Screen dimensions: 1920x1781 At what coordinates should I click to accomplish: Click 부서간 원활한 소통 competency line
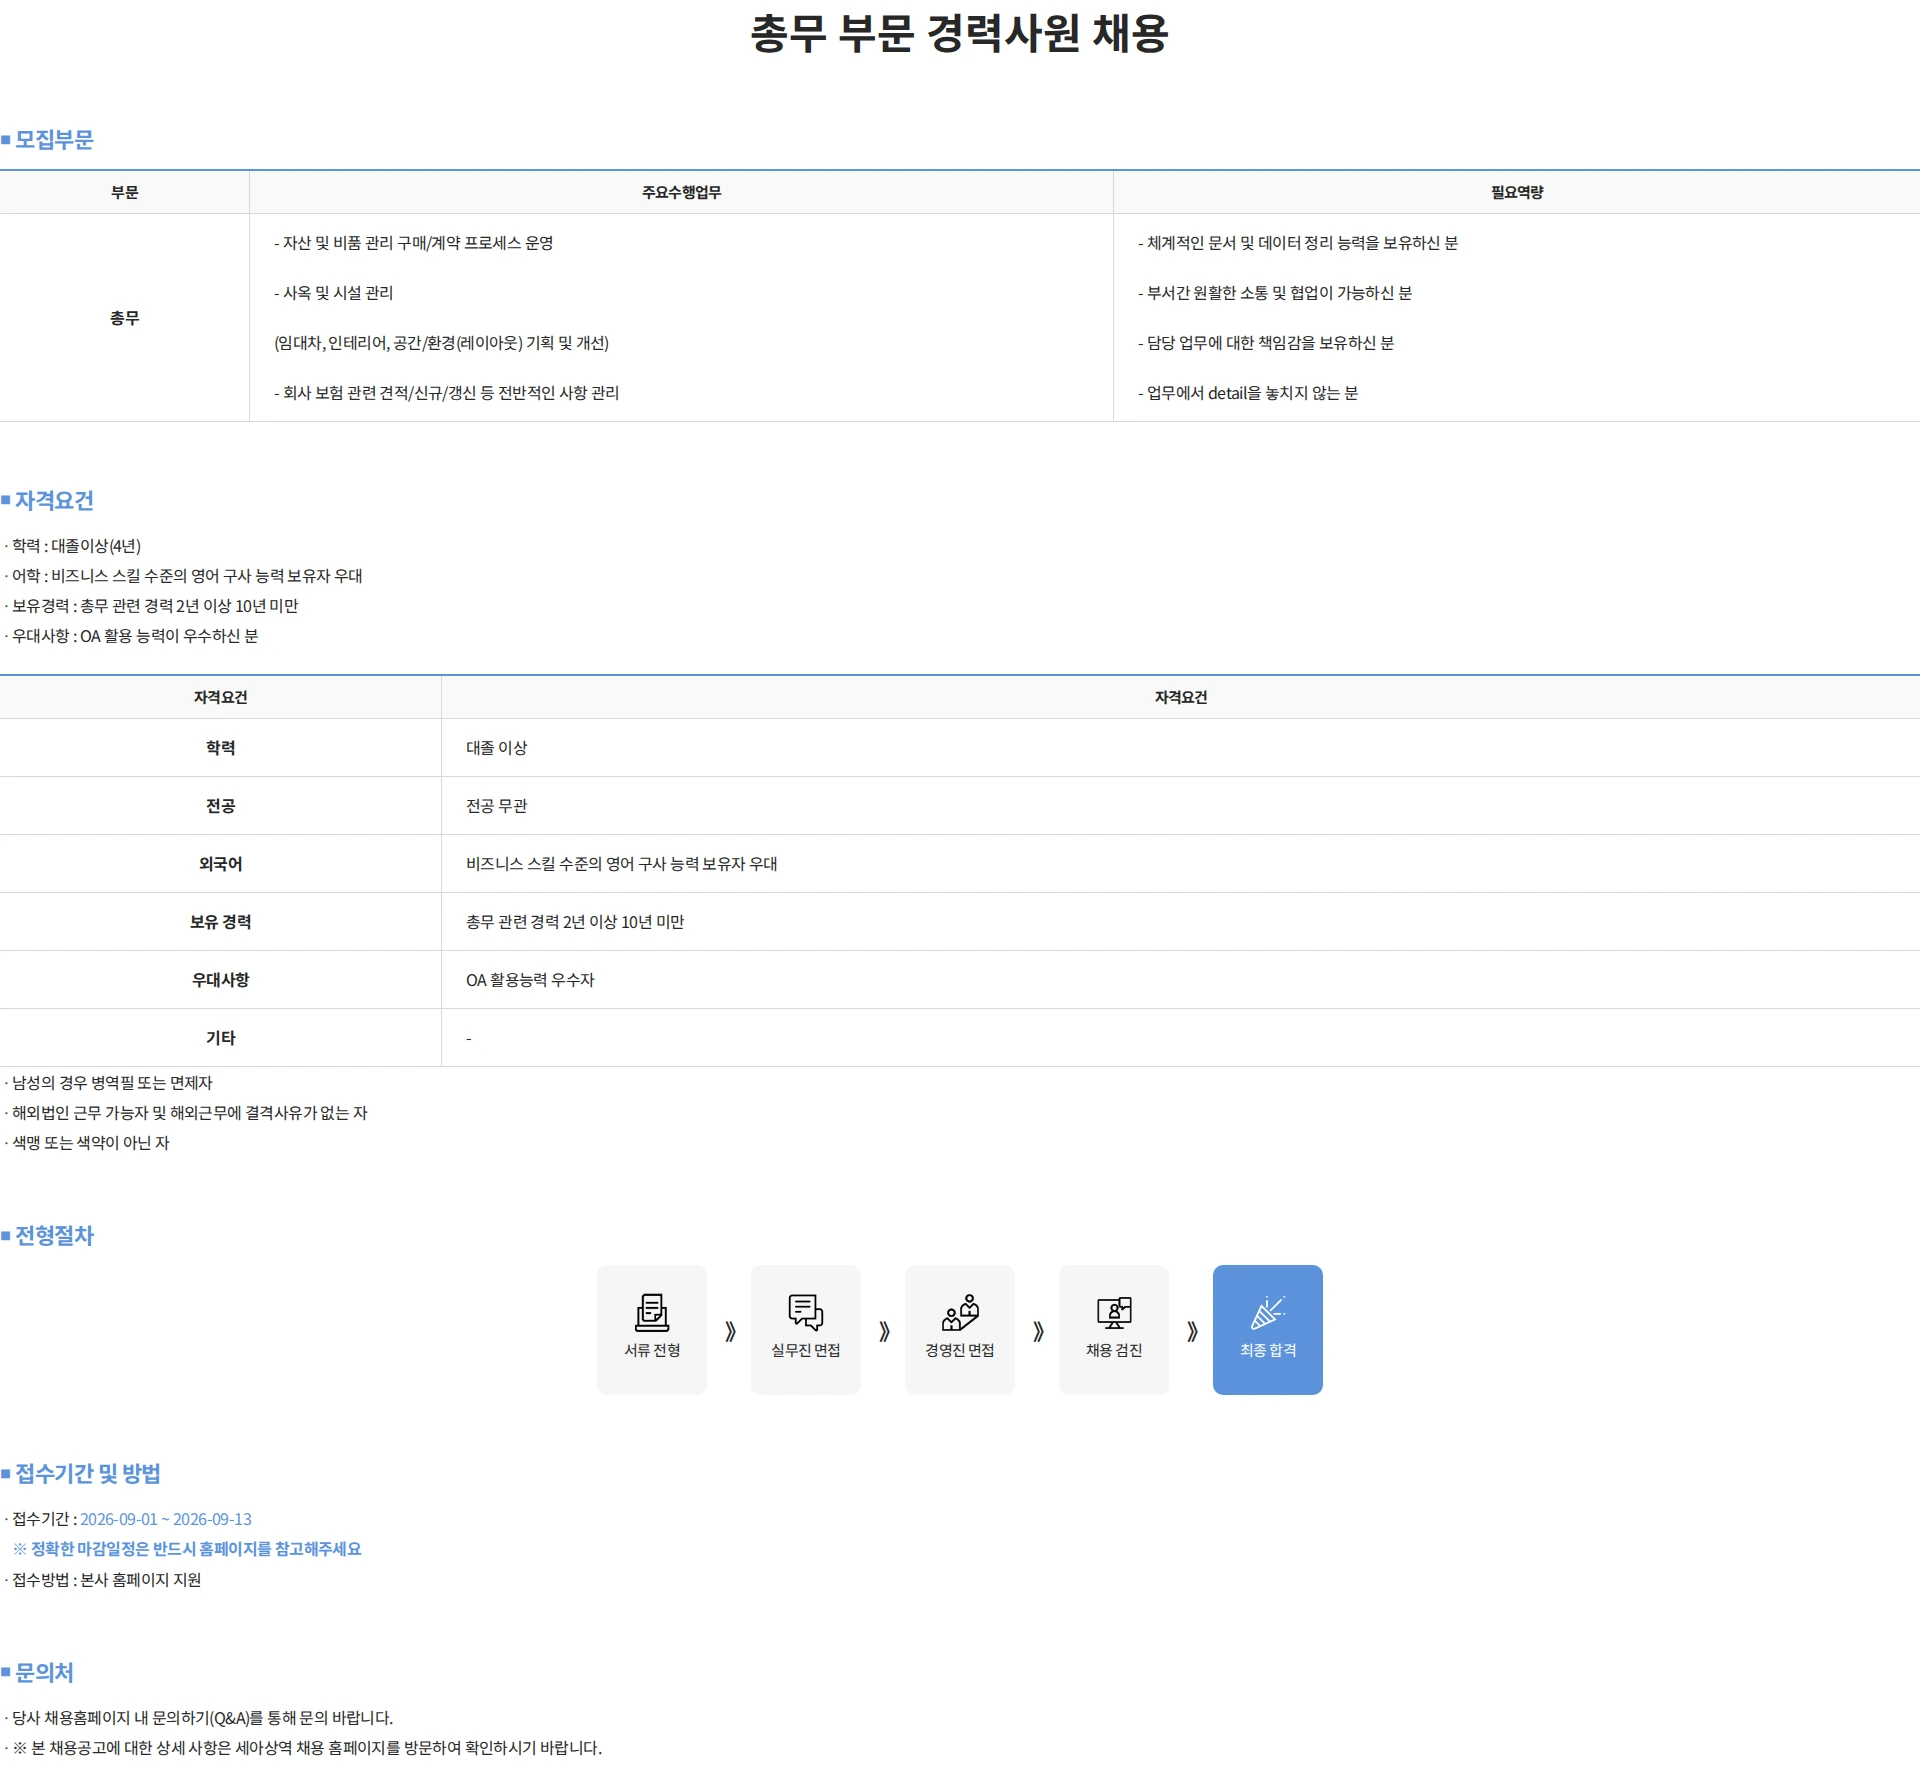coord(1275,293)
